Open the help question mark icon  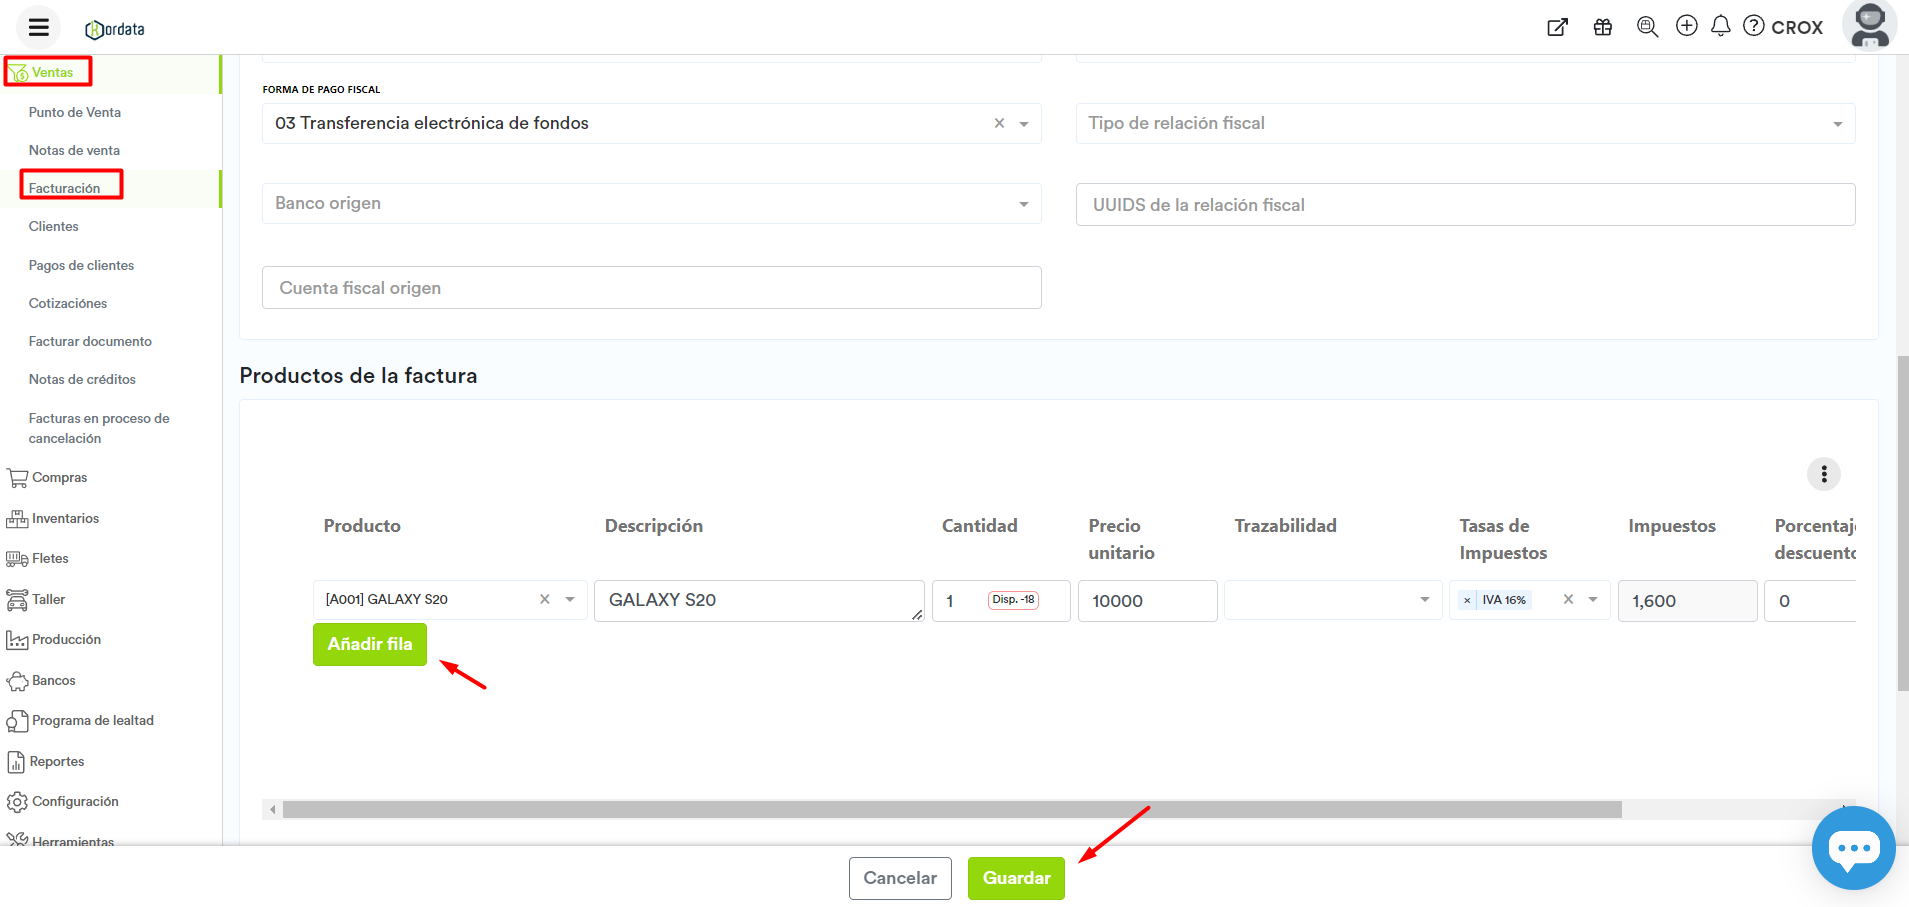(1753, 26)
